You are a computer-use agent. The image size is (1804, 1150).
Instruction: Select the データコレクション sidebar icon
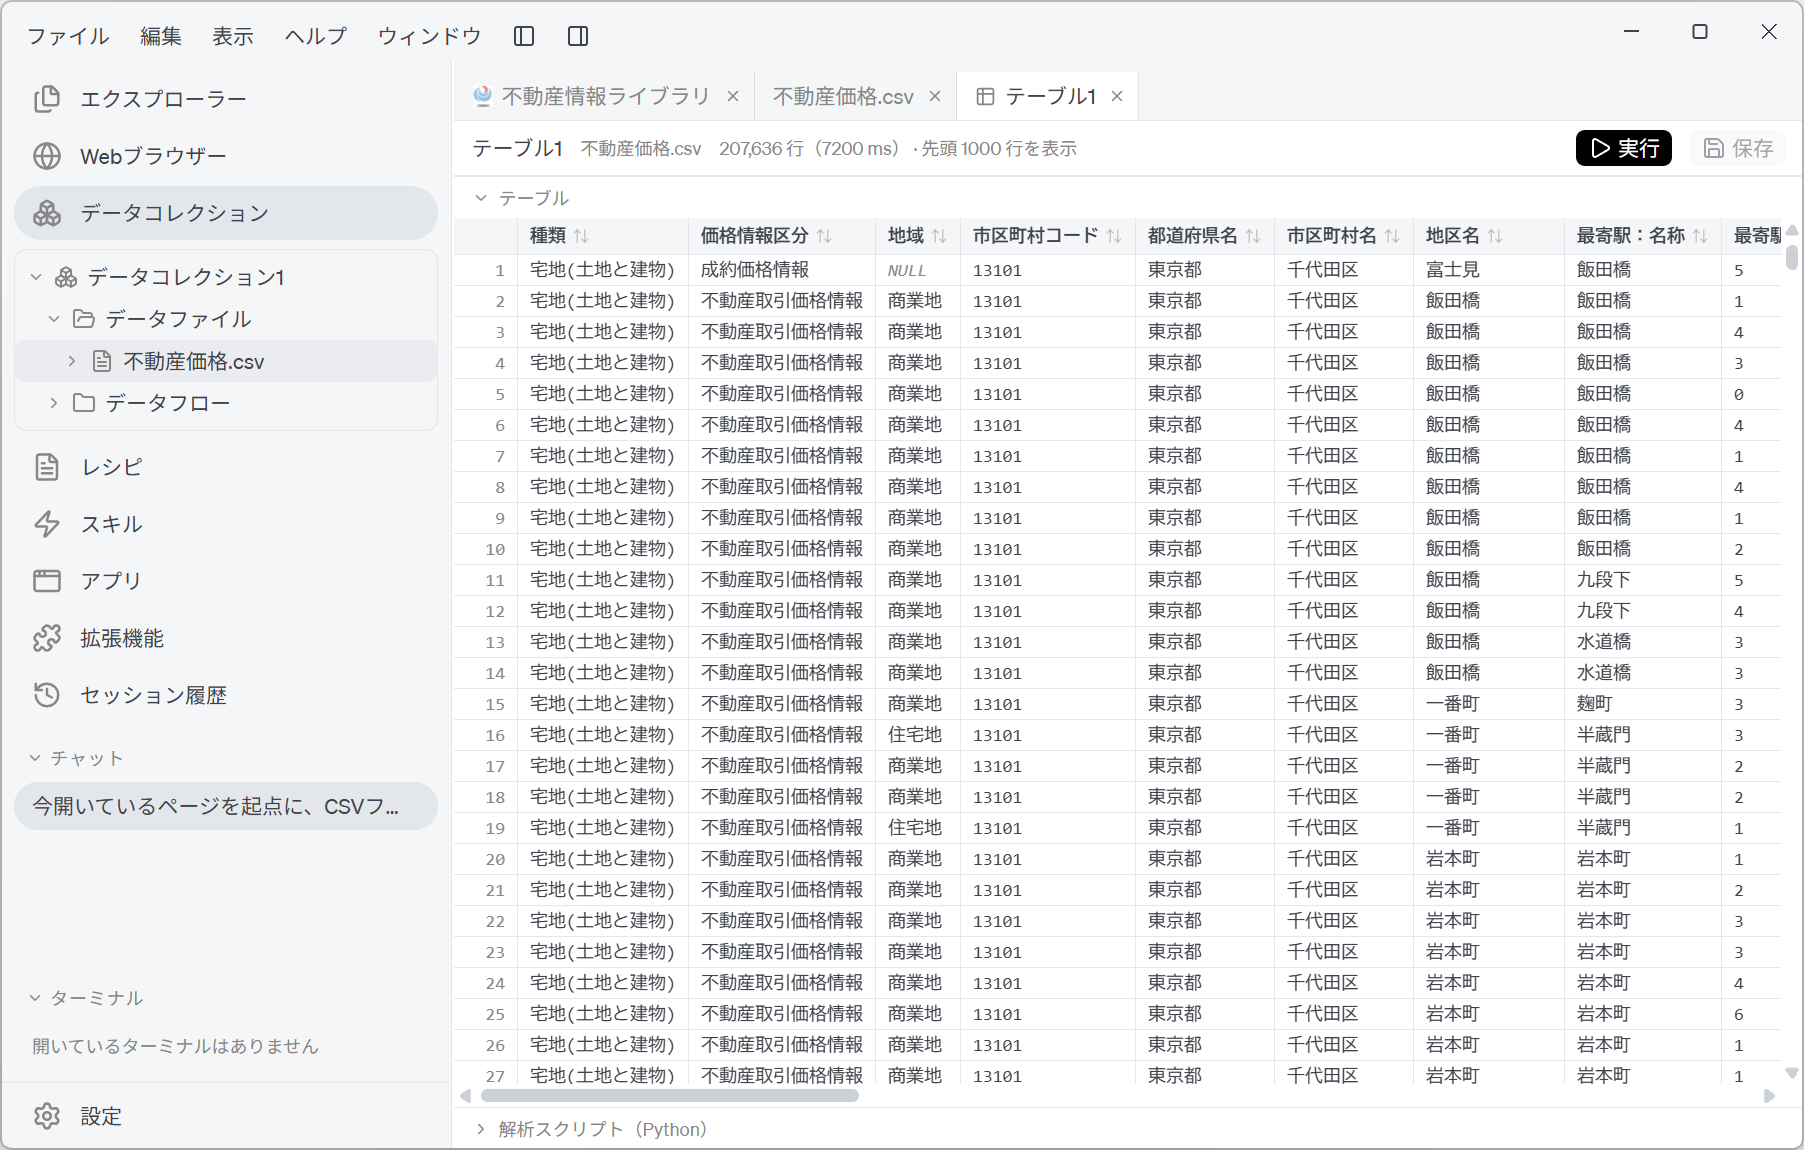(x=47, y=213)
